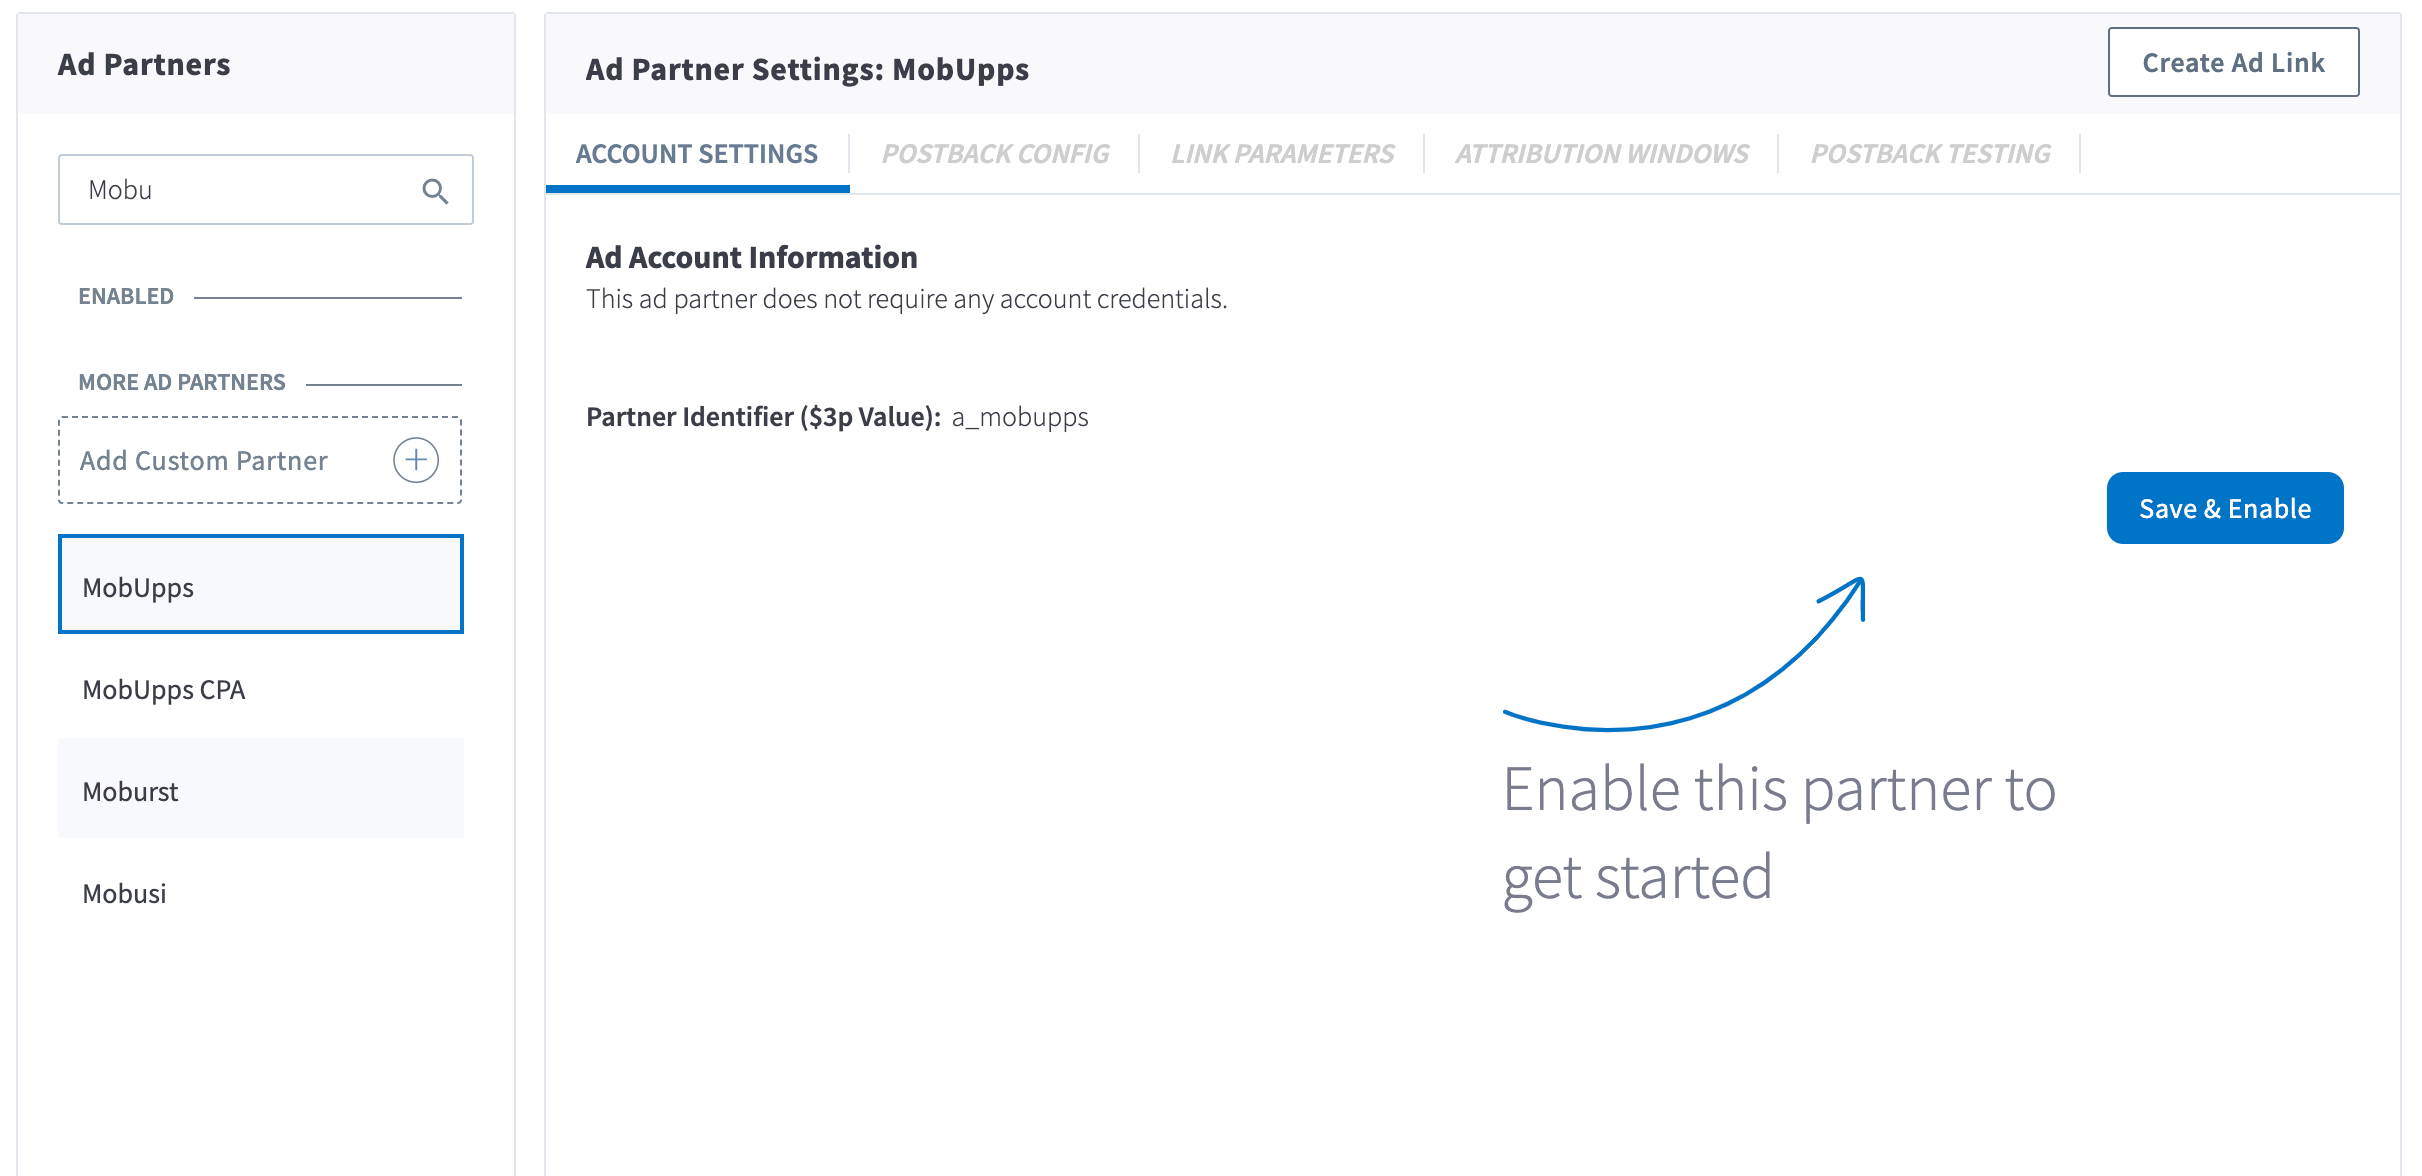Click the Add Custom Partner box
Screen dimensions: 2422x1176
pyautogui.click(x=260, y=460)
